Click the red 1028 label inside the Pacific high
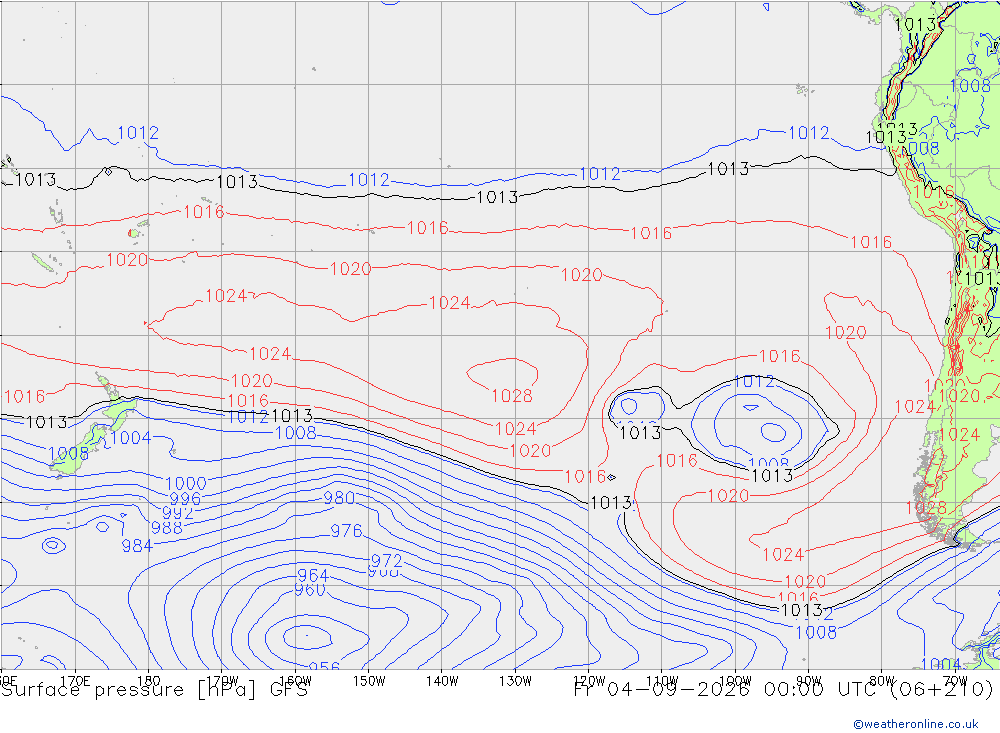This screenshot has height=733, width=1000. [511, 396]
